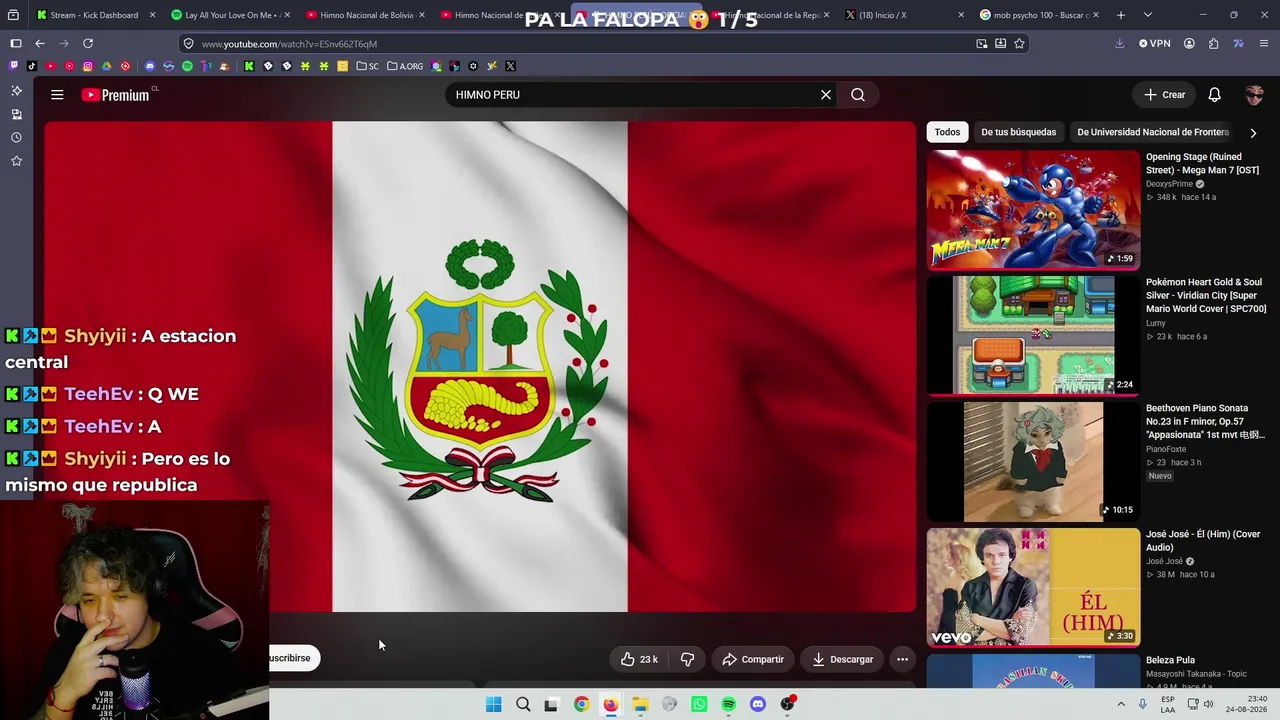The width and height of the screenshot is (1280, 720).
Task: Open the extensions puzzle icon
Action: pyautogui.click(x=1213, y=44)
